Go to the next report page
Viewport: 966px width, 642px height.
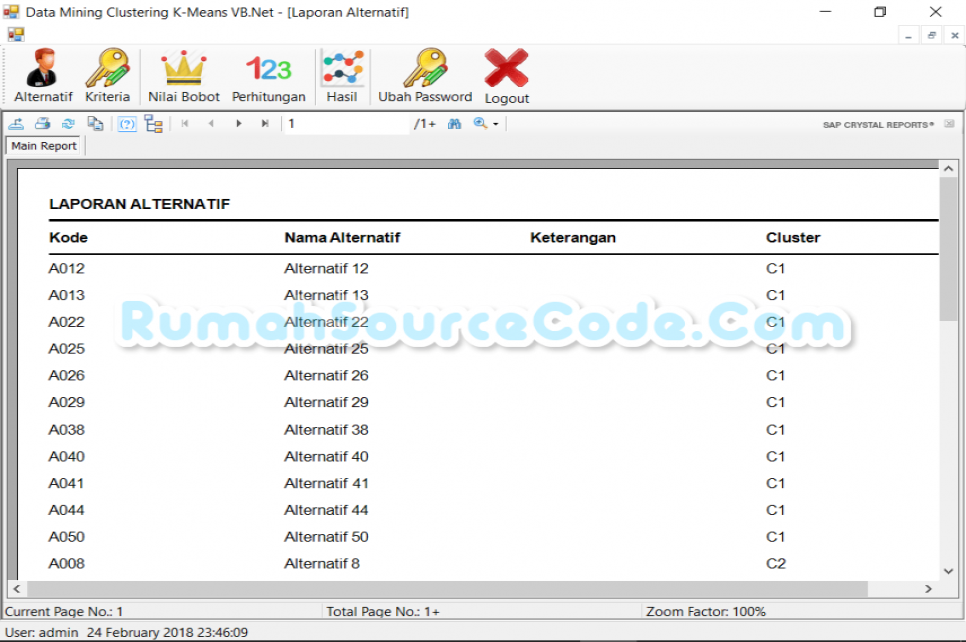tap(238, 123)
